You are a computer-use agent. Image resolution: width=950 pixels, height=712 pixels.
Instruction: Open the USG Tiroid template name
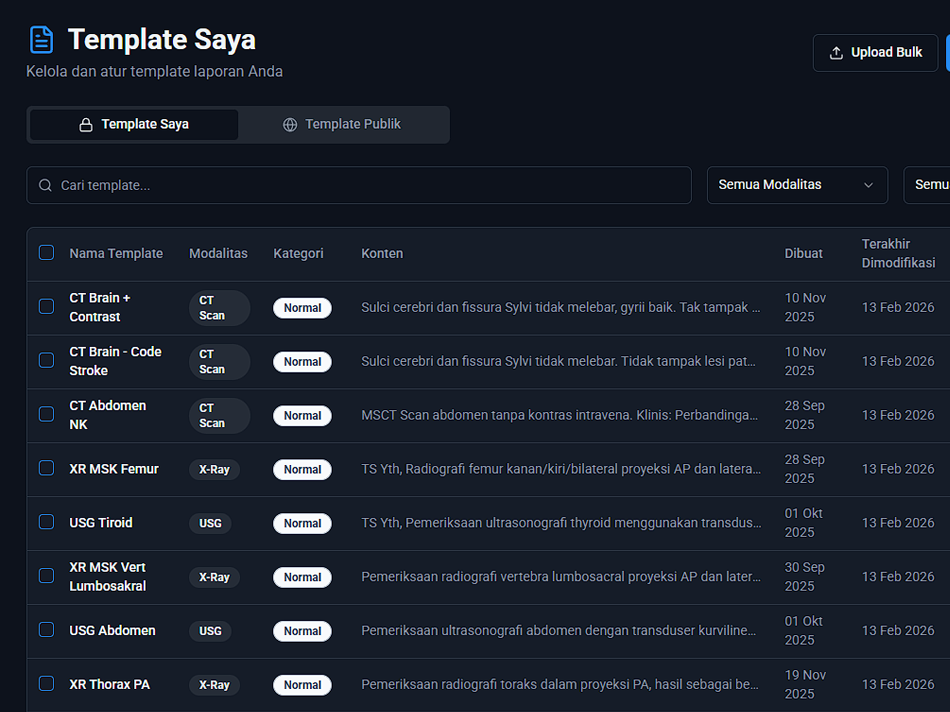101,523
